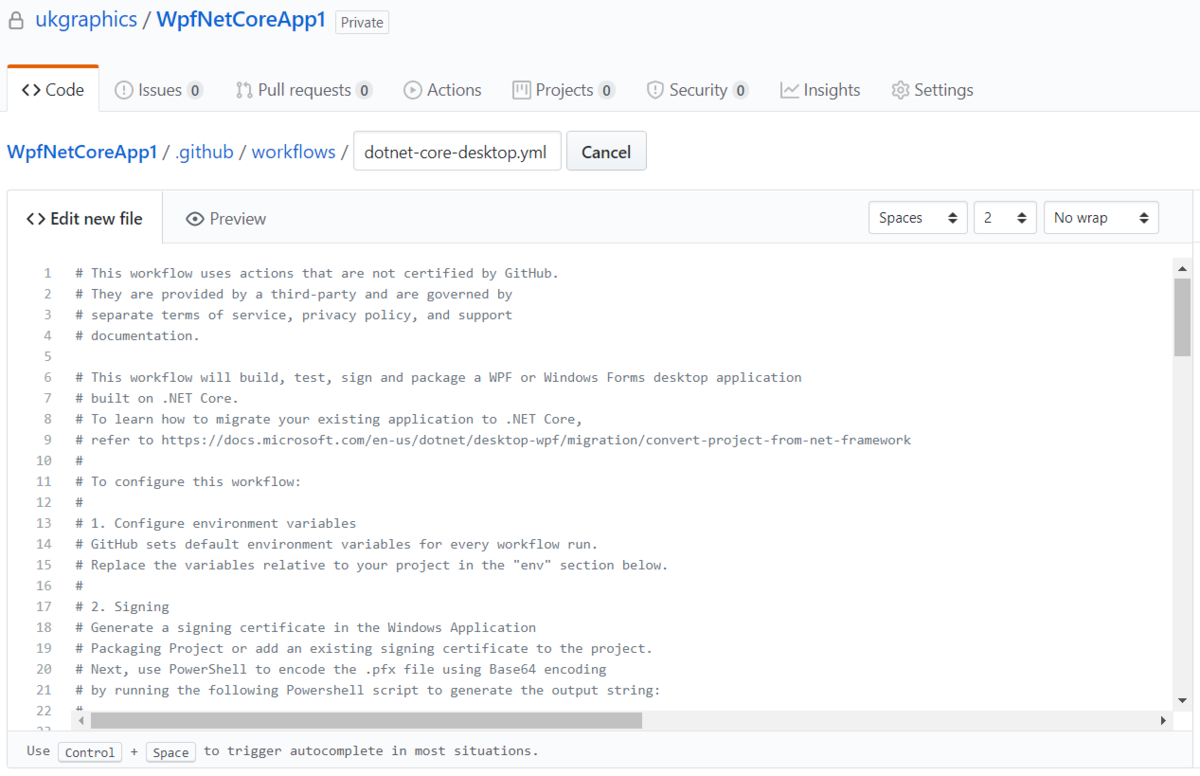This screenshot has height=776, width=1200.
Task: Open the No wrap line mode dropdown
Action: (1101, 218)
